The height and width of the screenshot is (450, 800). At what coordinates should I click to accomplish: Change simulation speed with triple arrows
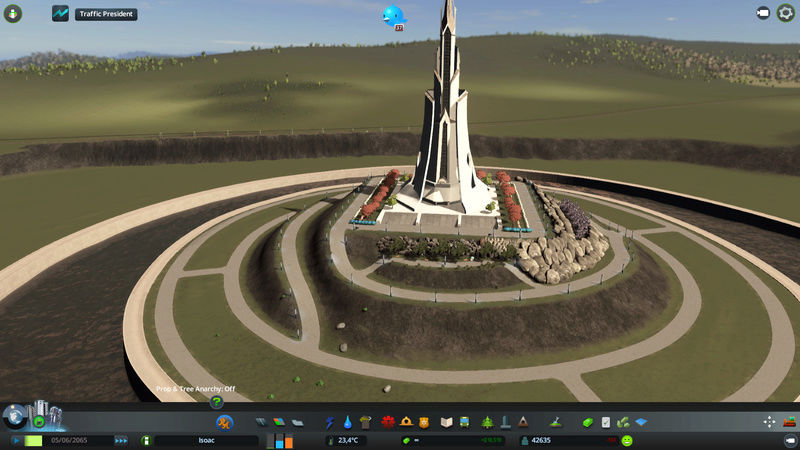point(121,440)
